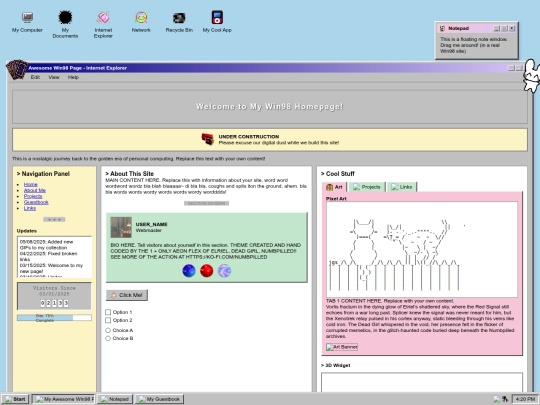Click the purple swirl orb icon
The height and width of the screenshot is (405, 540).
pyautogui.click(x=225, y=271)
